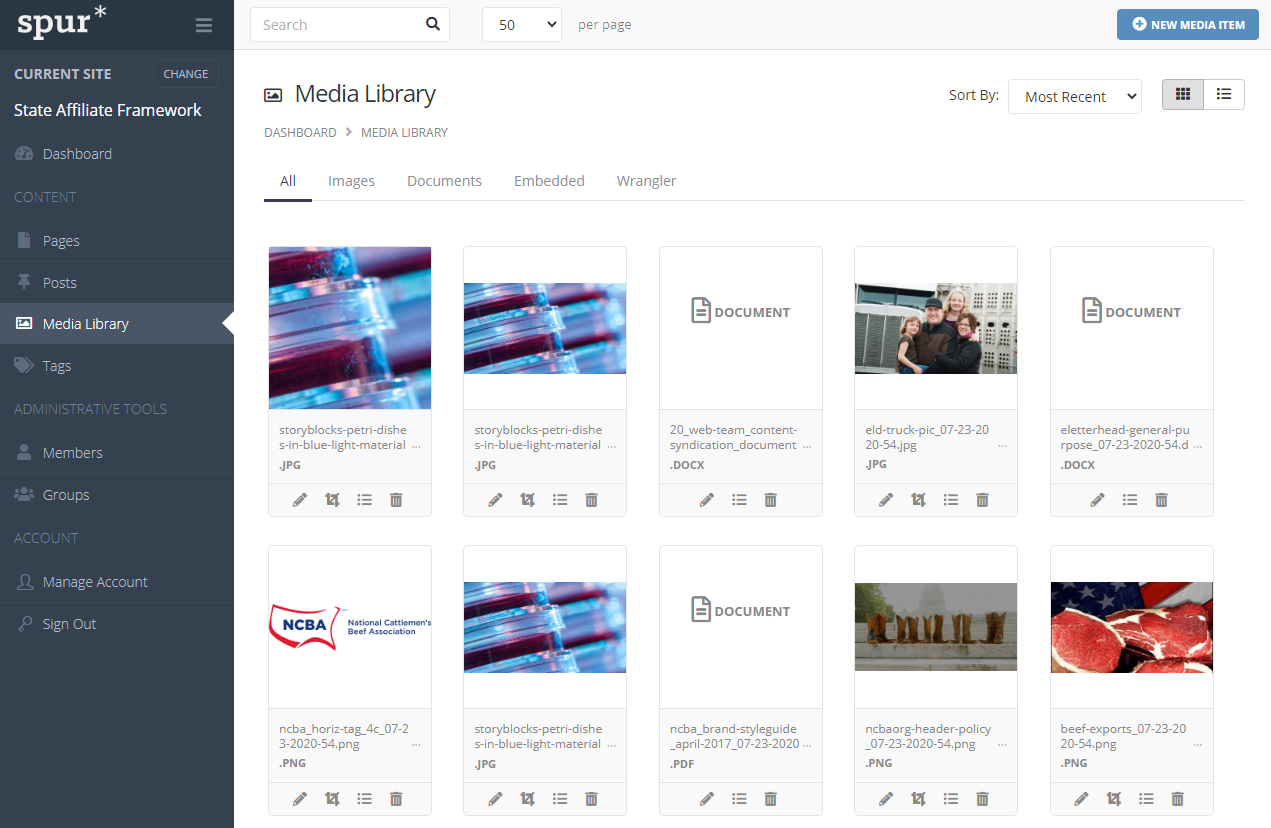Edit the eld-truck-pic image with pencil icon
Image resolution: width=1271 pixels, height=828 pixels.
(885, 499)
